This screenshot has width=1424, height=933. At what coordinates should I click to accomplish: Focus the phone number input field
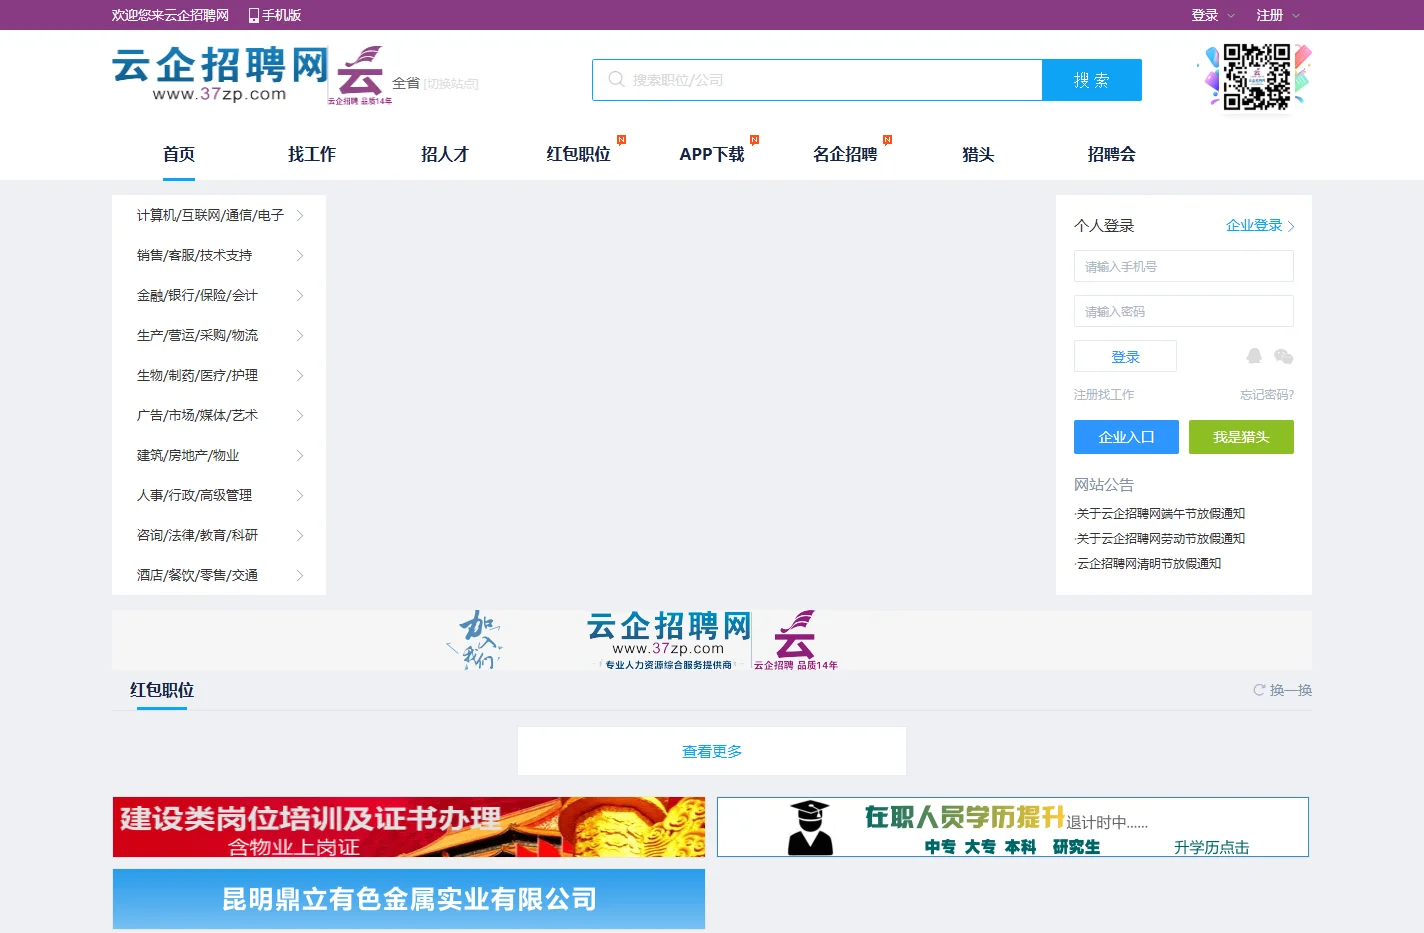coord(1184,266)
